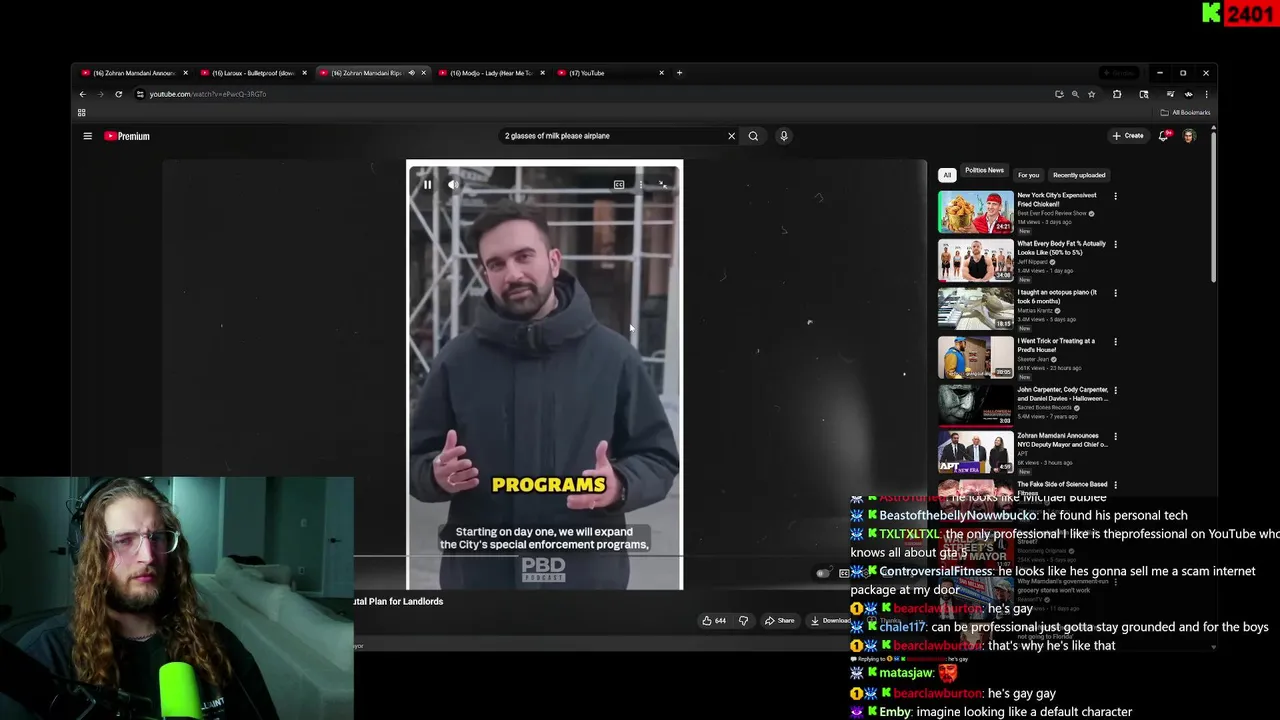Open the browser zoom magnifier icon
The width and height of the screenshot is (1280, 720).
click(x=1075, y=94)
